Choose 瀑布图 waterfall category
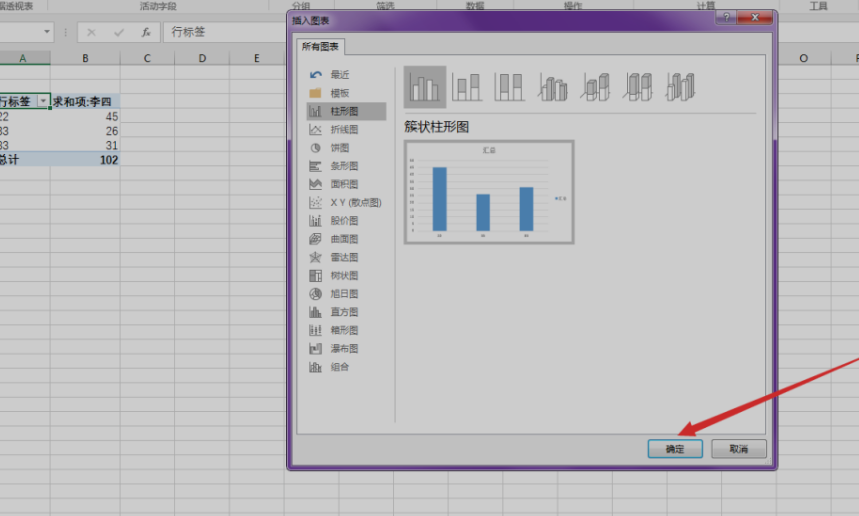859x516 pixels. click(346, 348)
